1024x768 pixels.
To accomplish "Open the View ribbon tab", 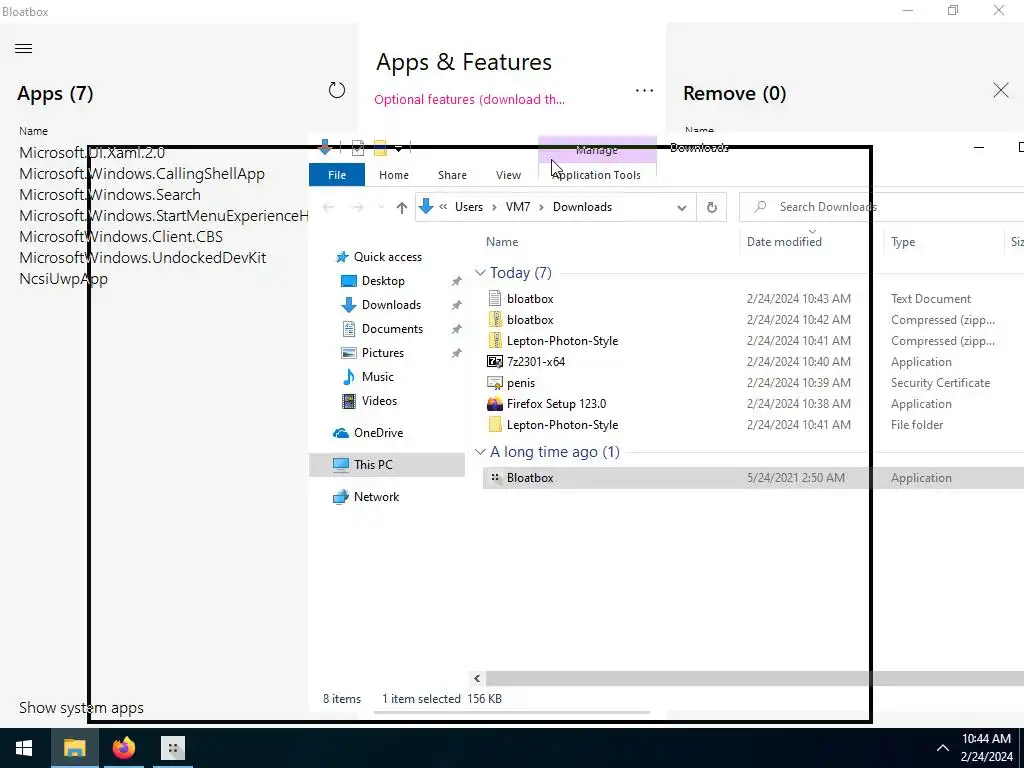I will click(508, 175).
